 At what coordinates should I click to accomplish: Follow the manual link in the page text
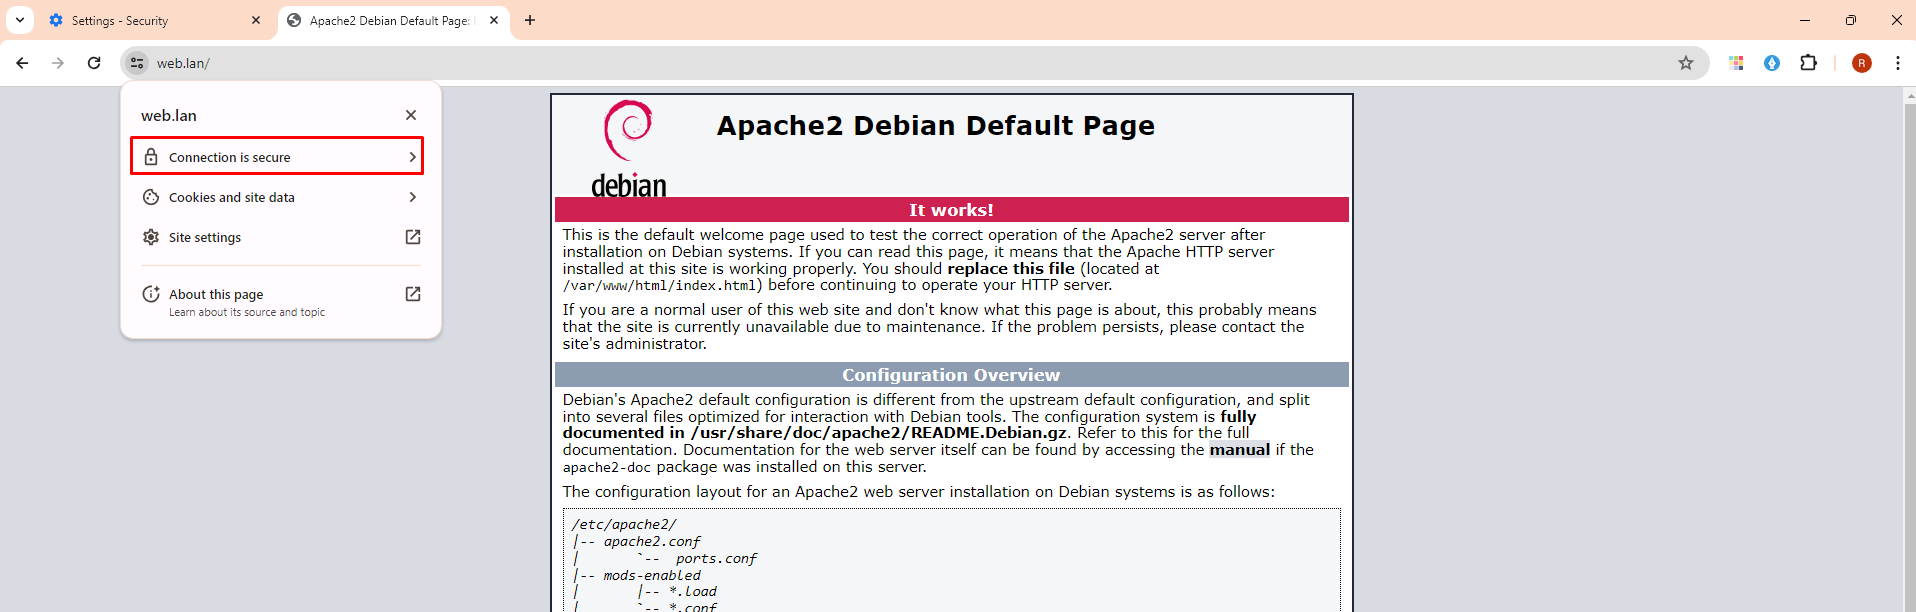click(x=1240, y=450)
